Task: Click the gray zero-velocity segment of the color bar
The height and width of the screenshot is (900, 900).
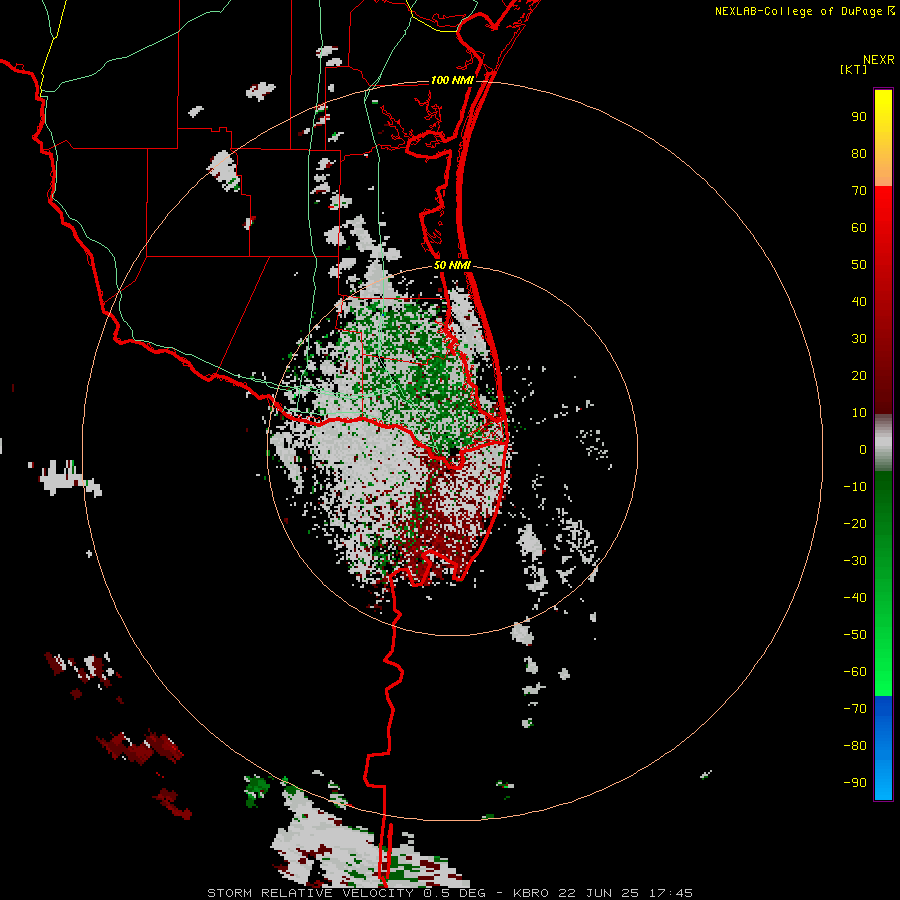Action: click(883, 443)
